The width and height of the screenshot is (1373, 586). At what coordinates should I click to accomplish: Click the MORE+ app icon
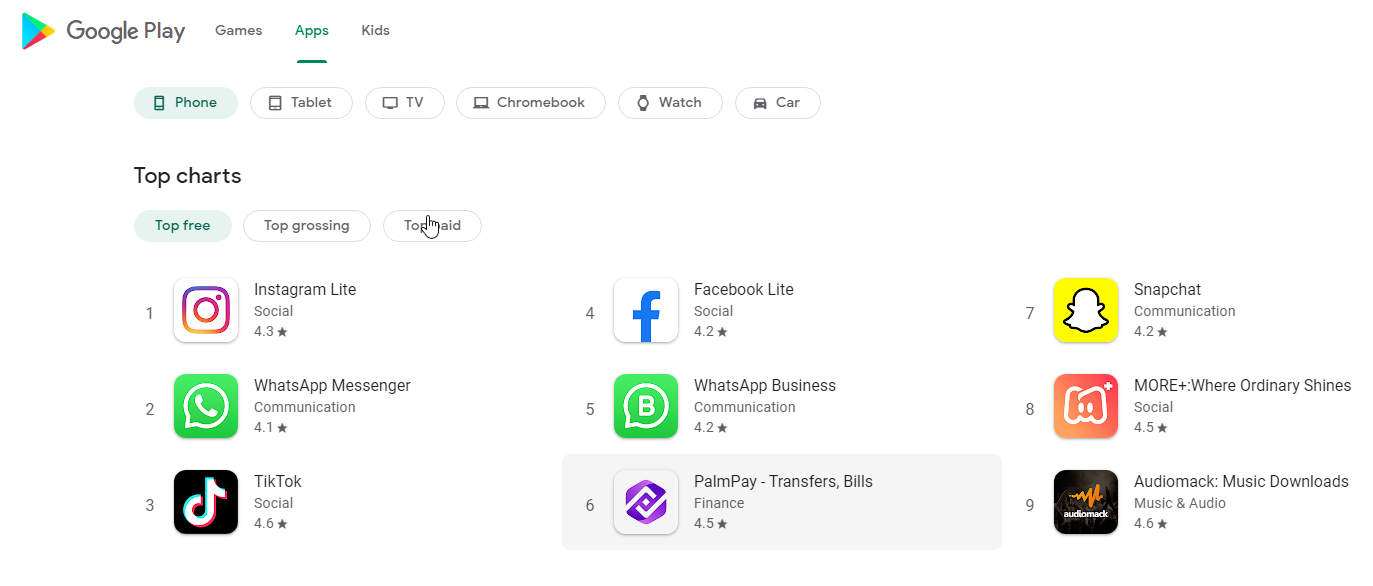point(1086,406)
